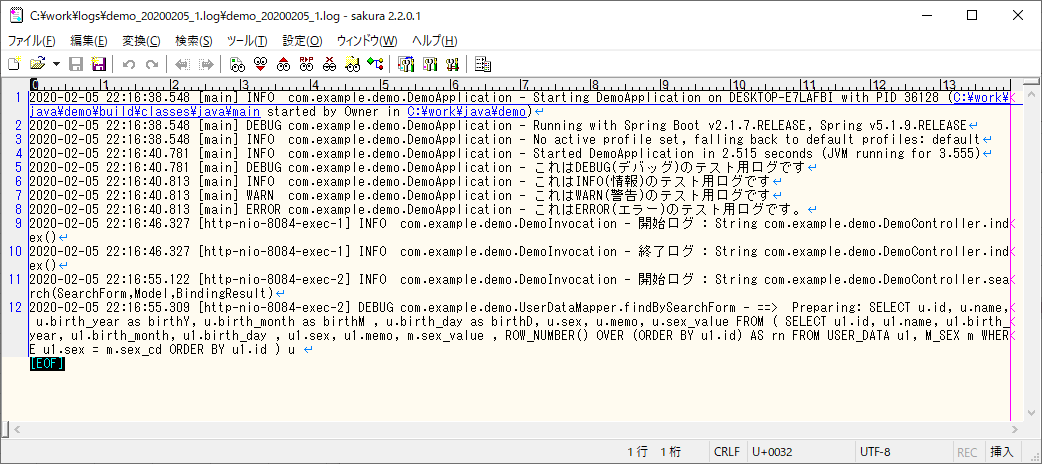
Task: Open the ツール(T) menu
Action: click(x=247, y=41)
